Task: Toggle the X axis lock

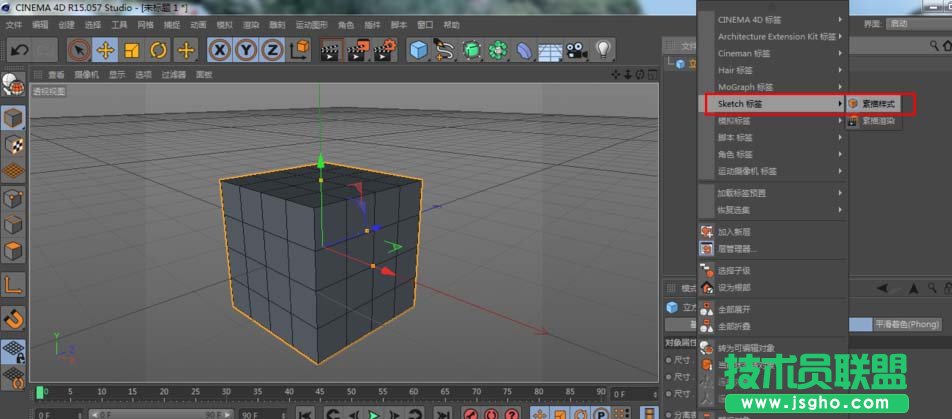Action: coord(220,50)
